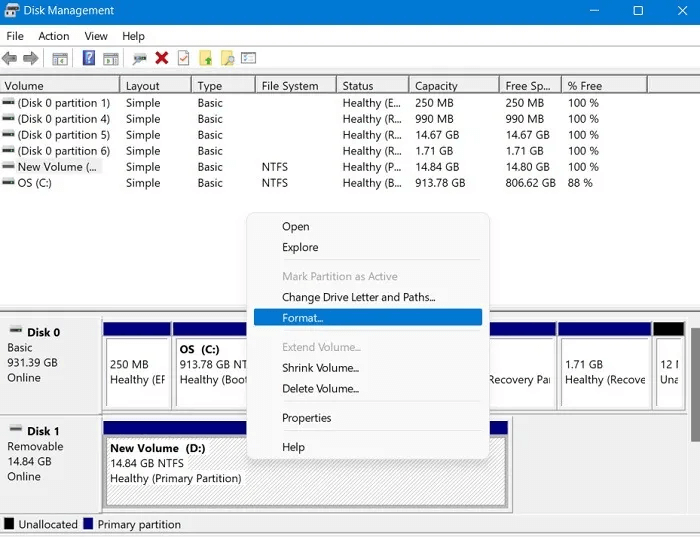Click the checkmark properties toolbar icon
Image resolution: width=700 pixels, height=537 pixels.
(x=183, y=58)
